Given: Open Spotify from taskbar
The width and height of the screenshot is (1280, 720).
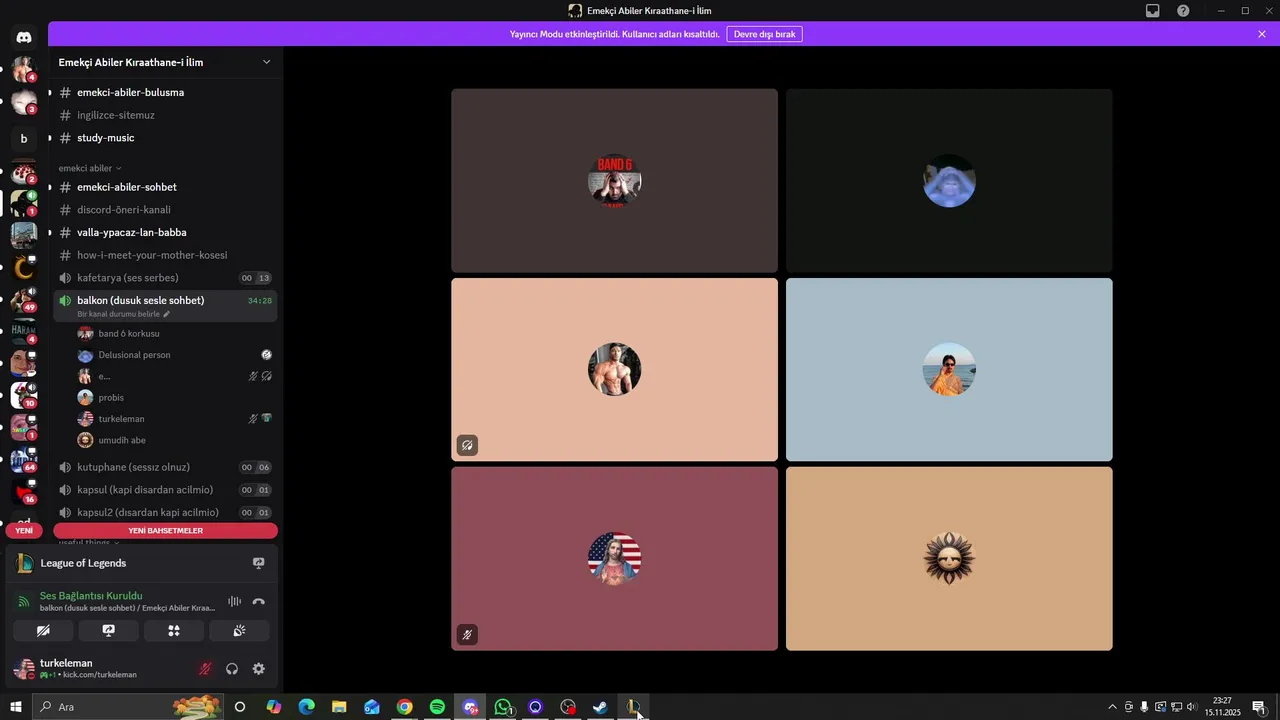Looking at the screenshot, I should click(x=437, y=707).
